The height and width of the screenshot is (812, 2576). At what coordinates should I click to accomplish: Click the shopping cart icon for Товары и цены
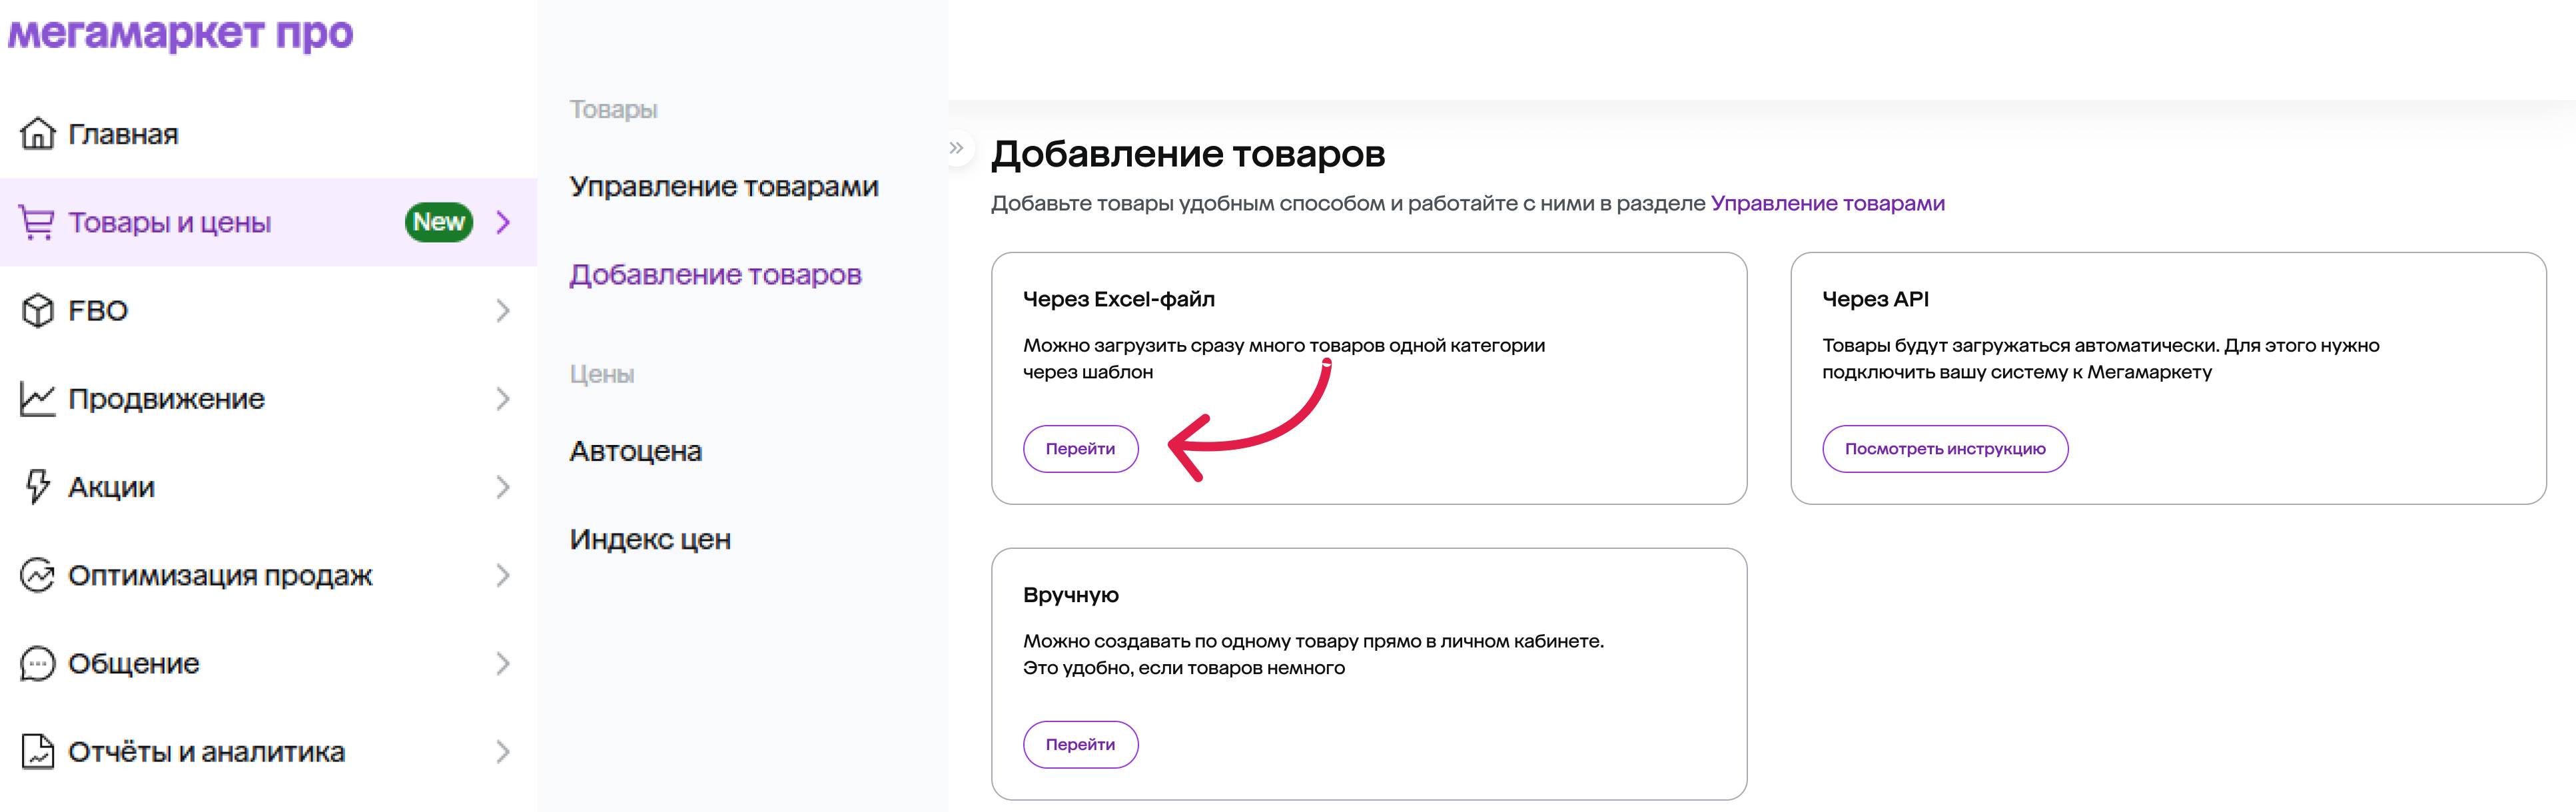[38, 222]
